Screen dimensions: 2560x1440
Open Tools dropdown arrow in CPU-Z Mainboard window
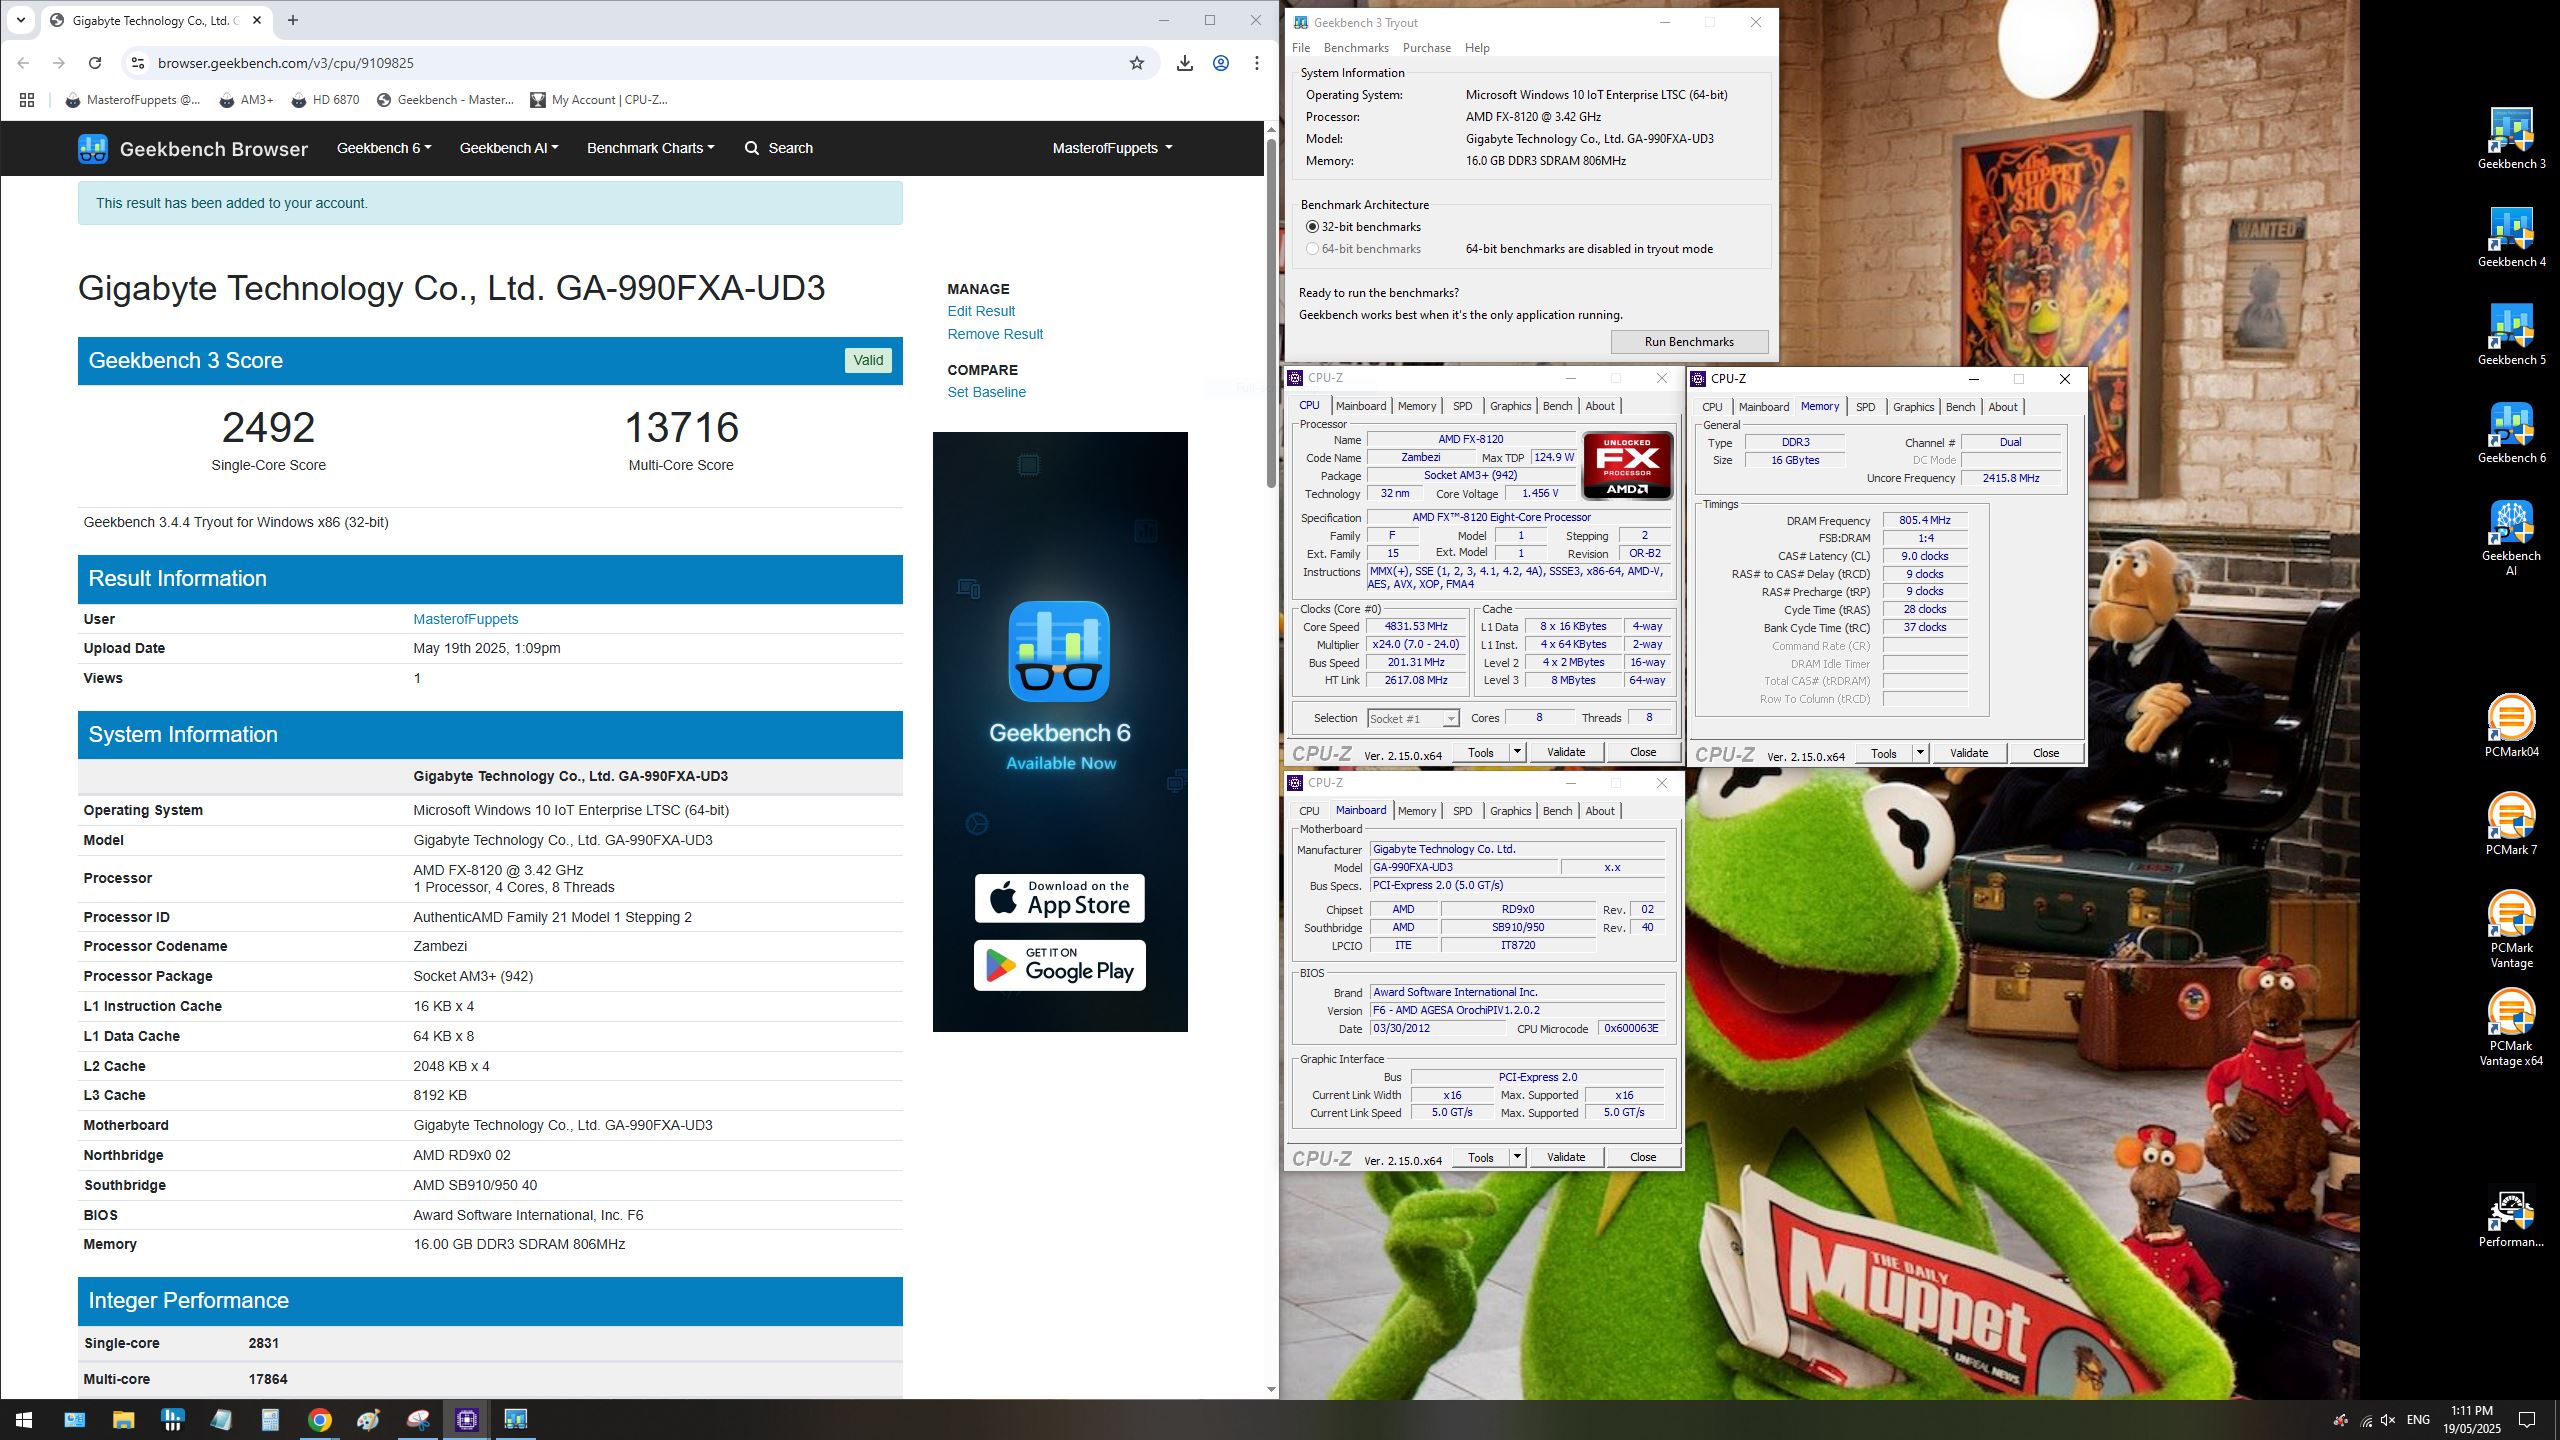[1517, 1157]
